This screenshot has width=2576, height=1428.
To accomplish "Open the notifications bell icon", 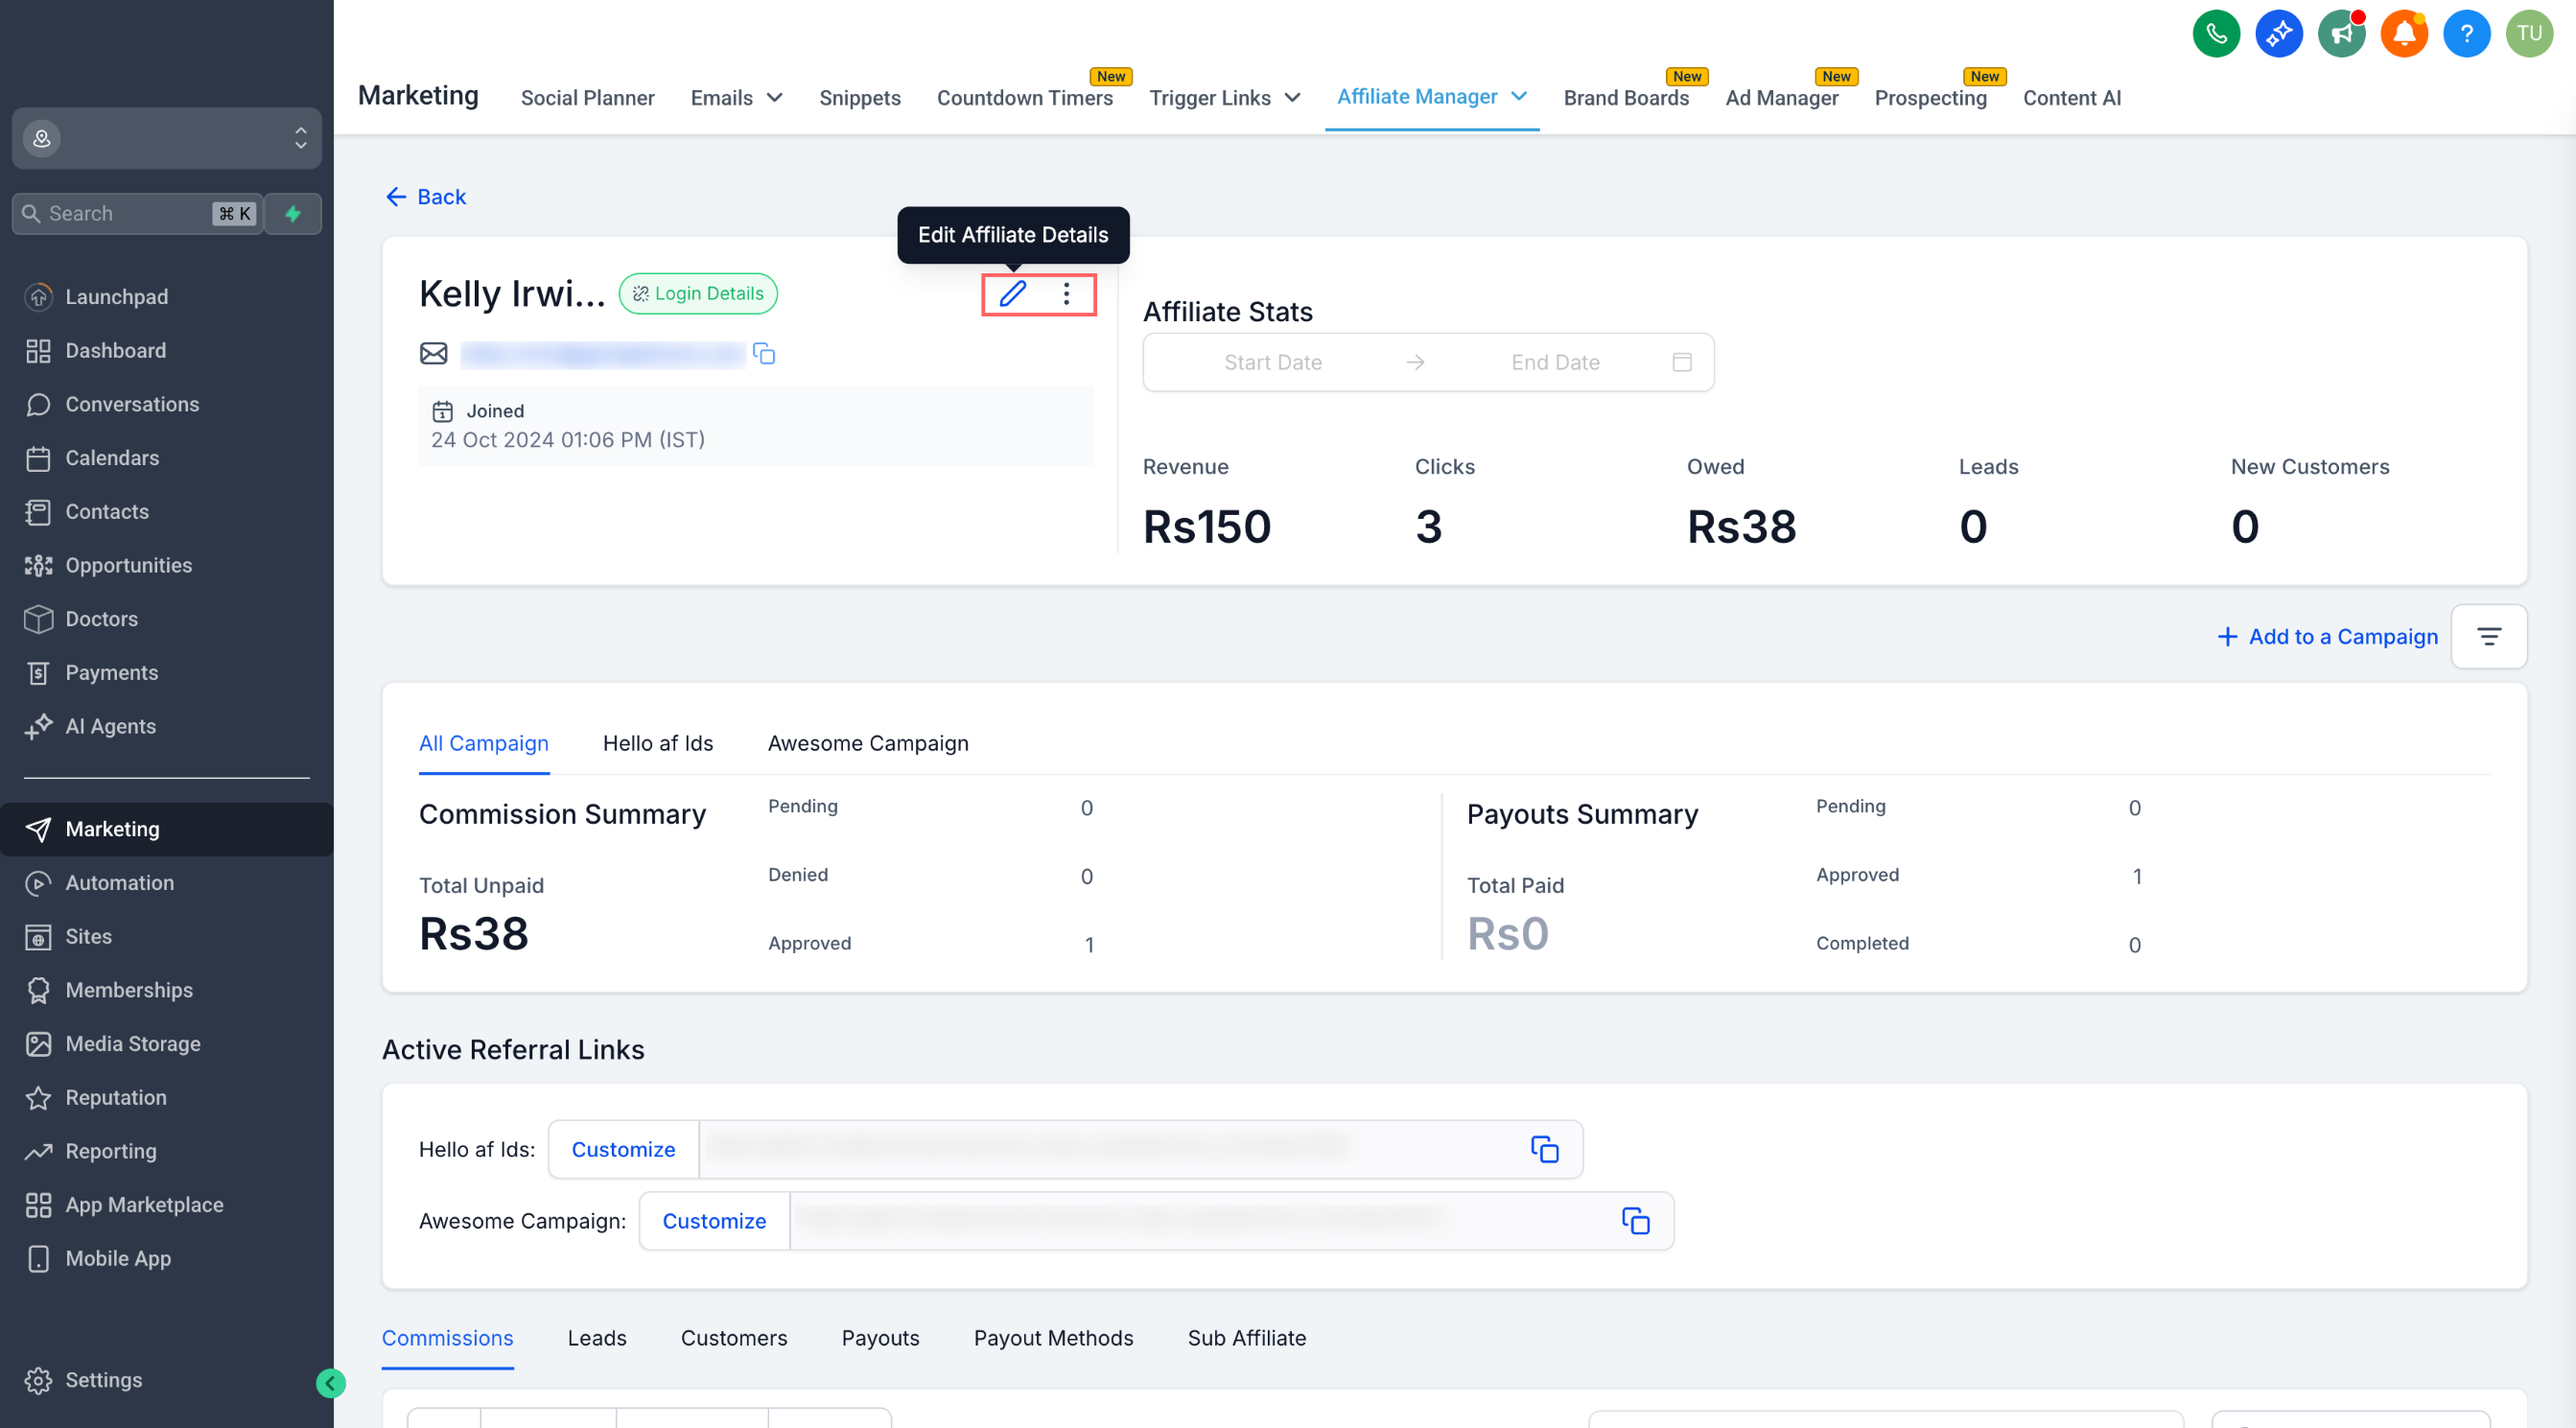I will (2403, 34).
